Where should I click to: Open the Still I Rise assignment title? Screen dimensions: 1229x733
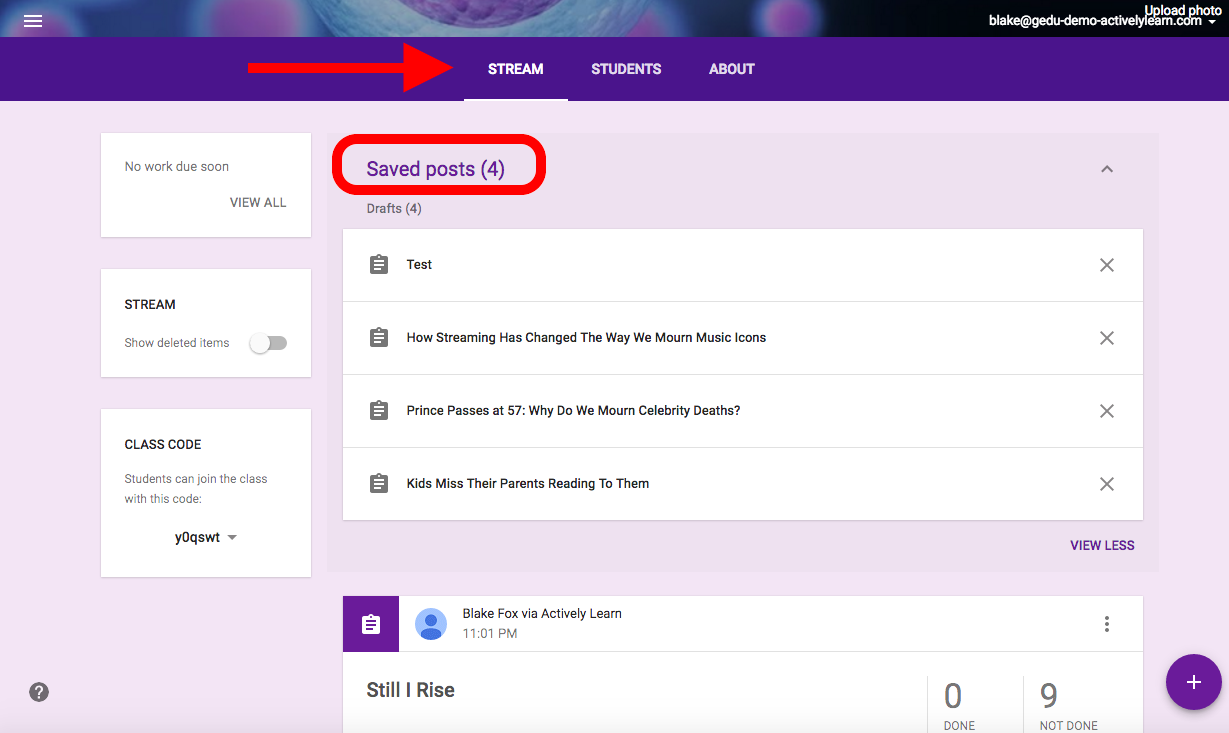pos(411,690)
